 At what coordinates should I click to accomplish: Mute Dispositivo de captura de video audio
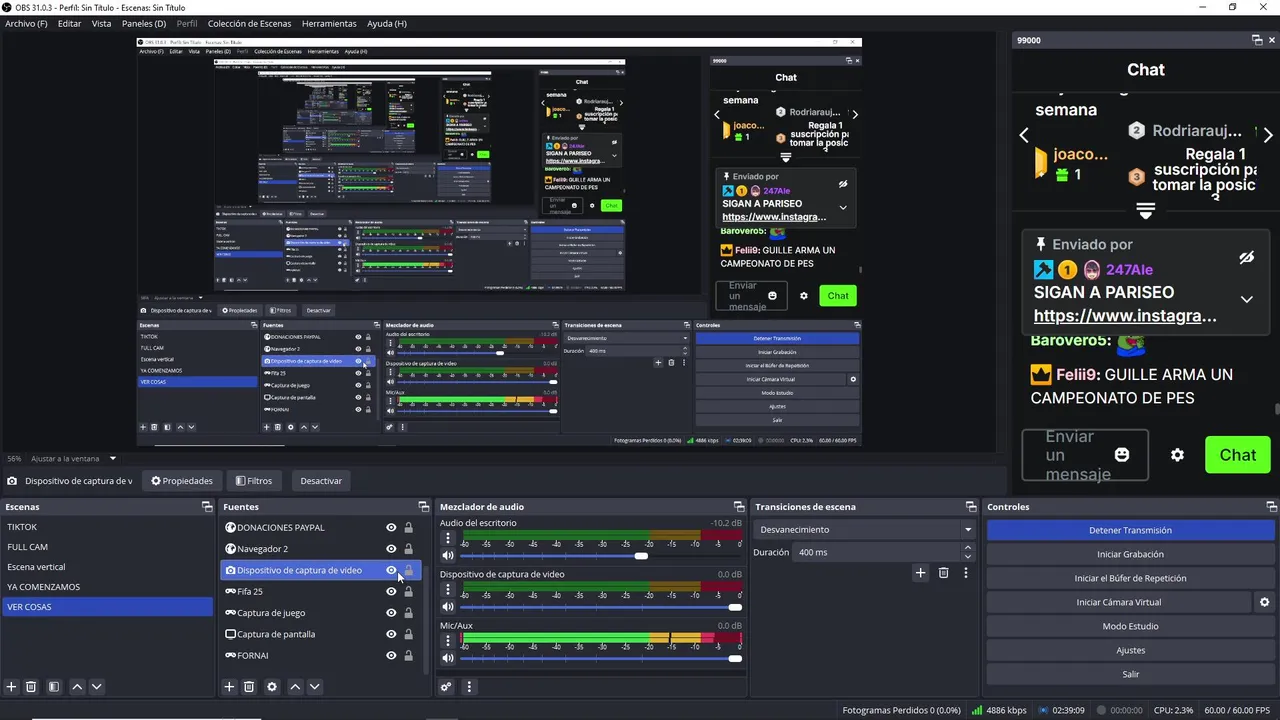(x=448, y=607)
